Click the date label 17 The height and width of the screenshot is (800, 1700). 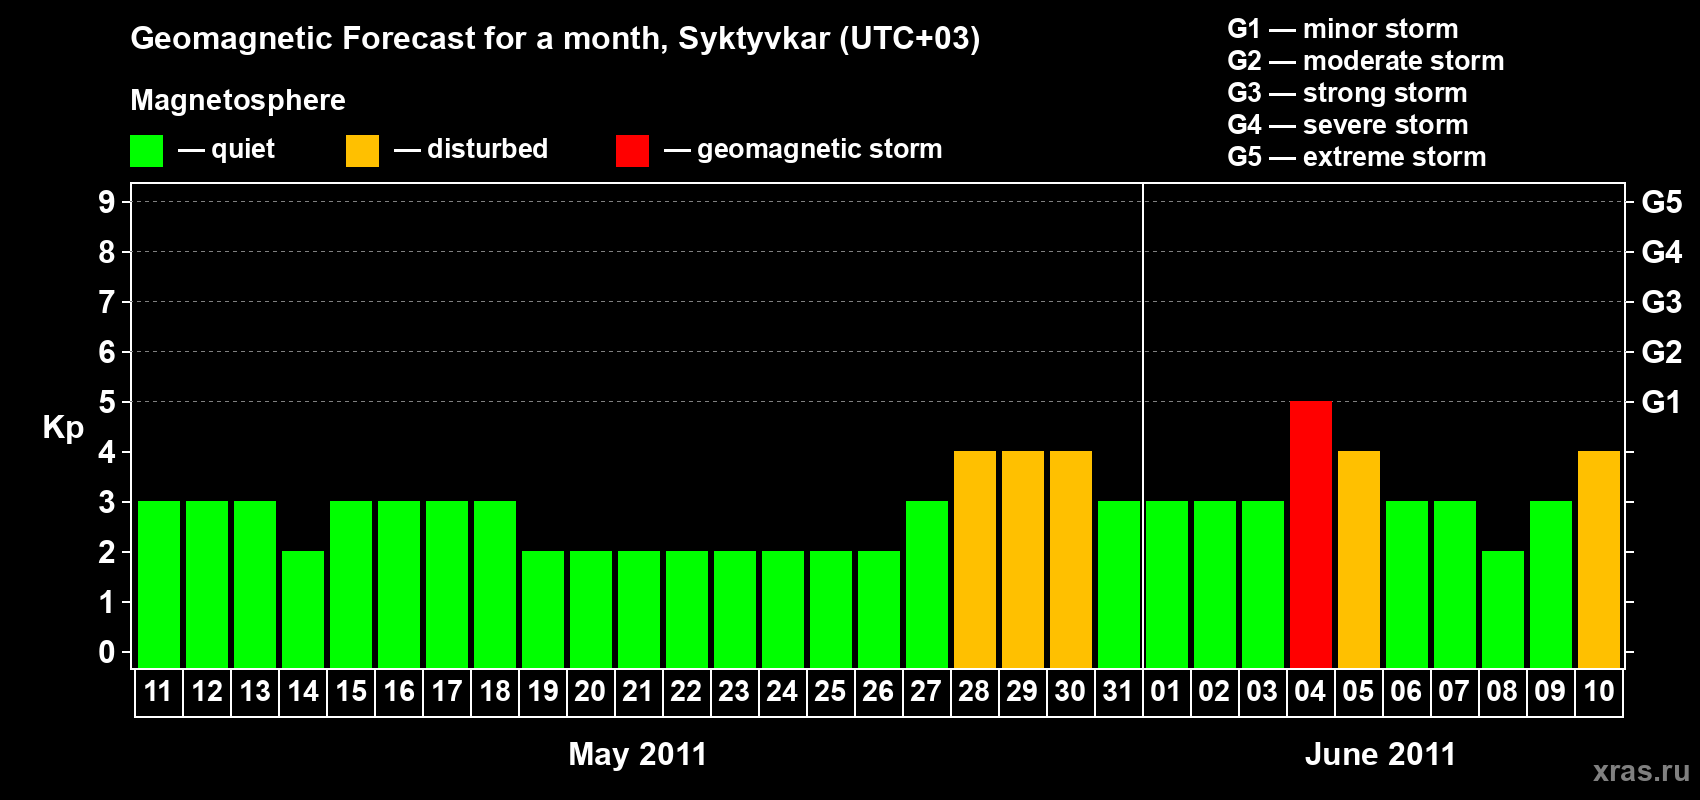point(447,692)
